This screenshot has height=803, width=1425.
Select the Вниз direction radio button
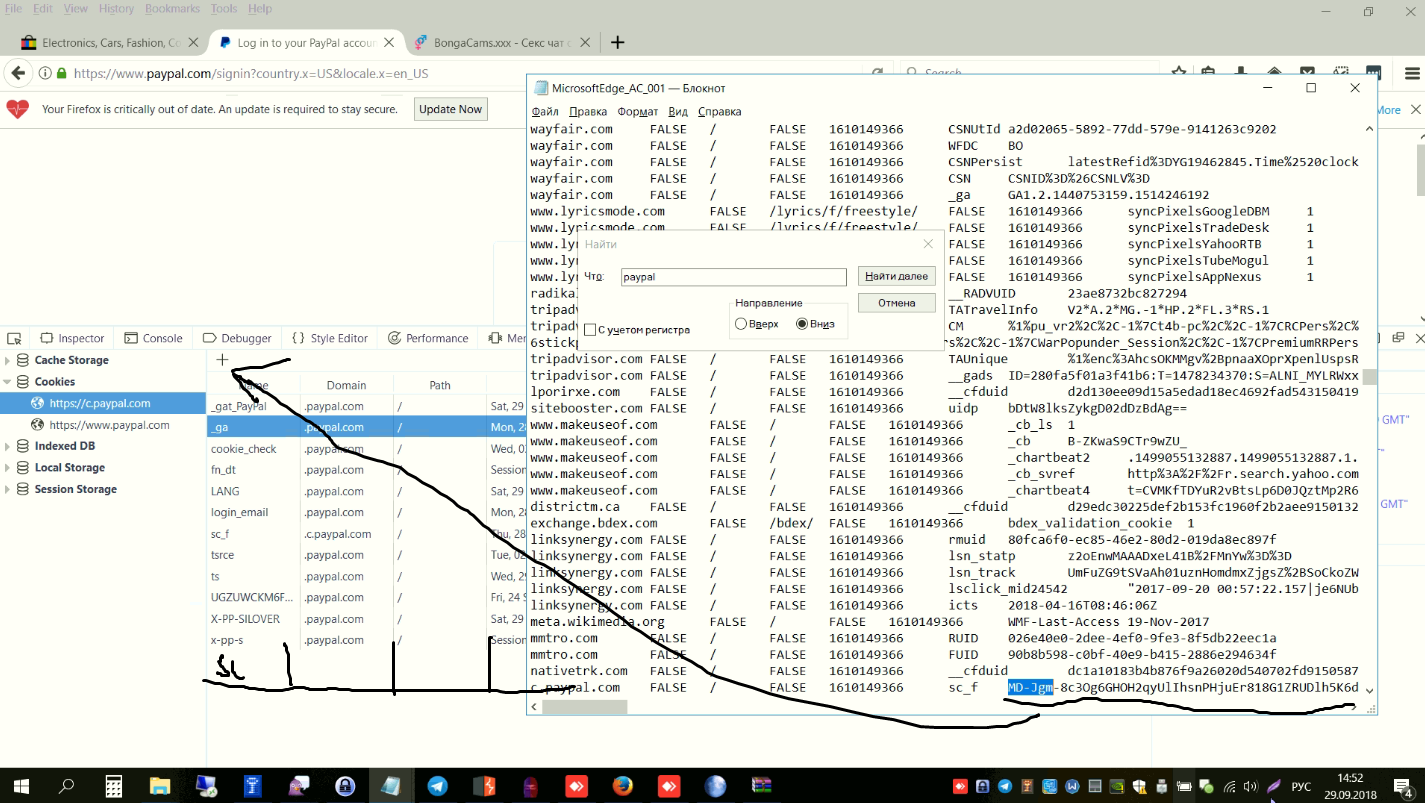[x=802, y=324]
